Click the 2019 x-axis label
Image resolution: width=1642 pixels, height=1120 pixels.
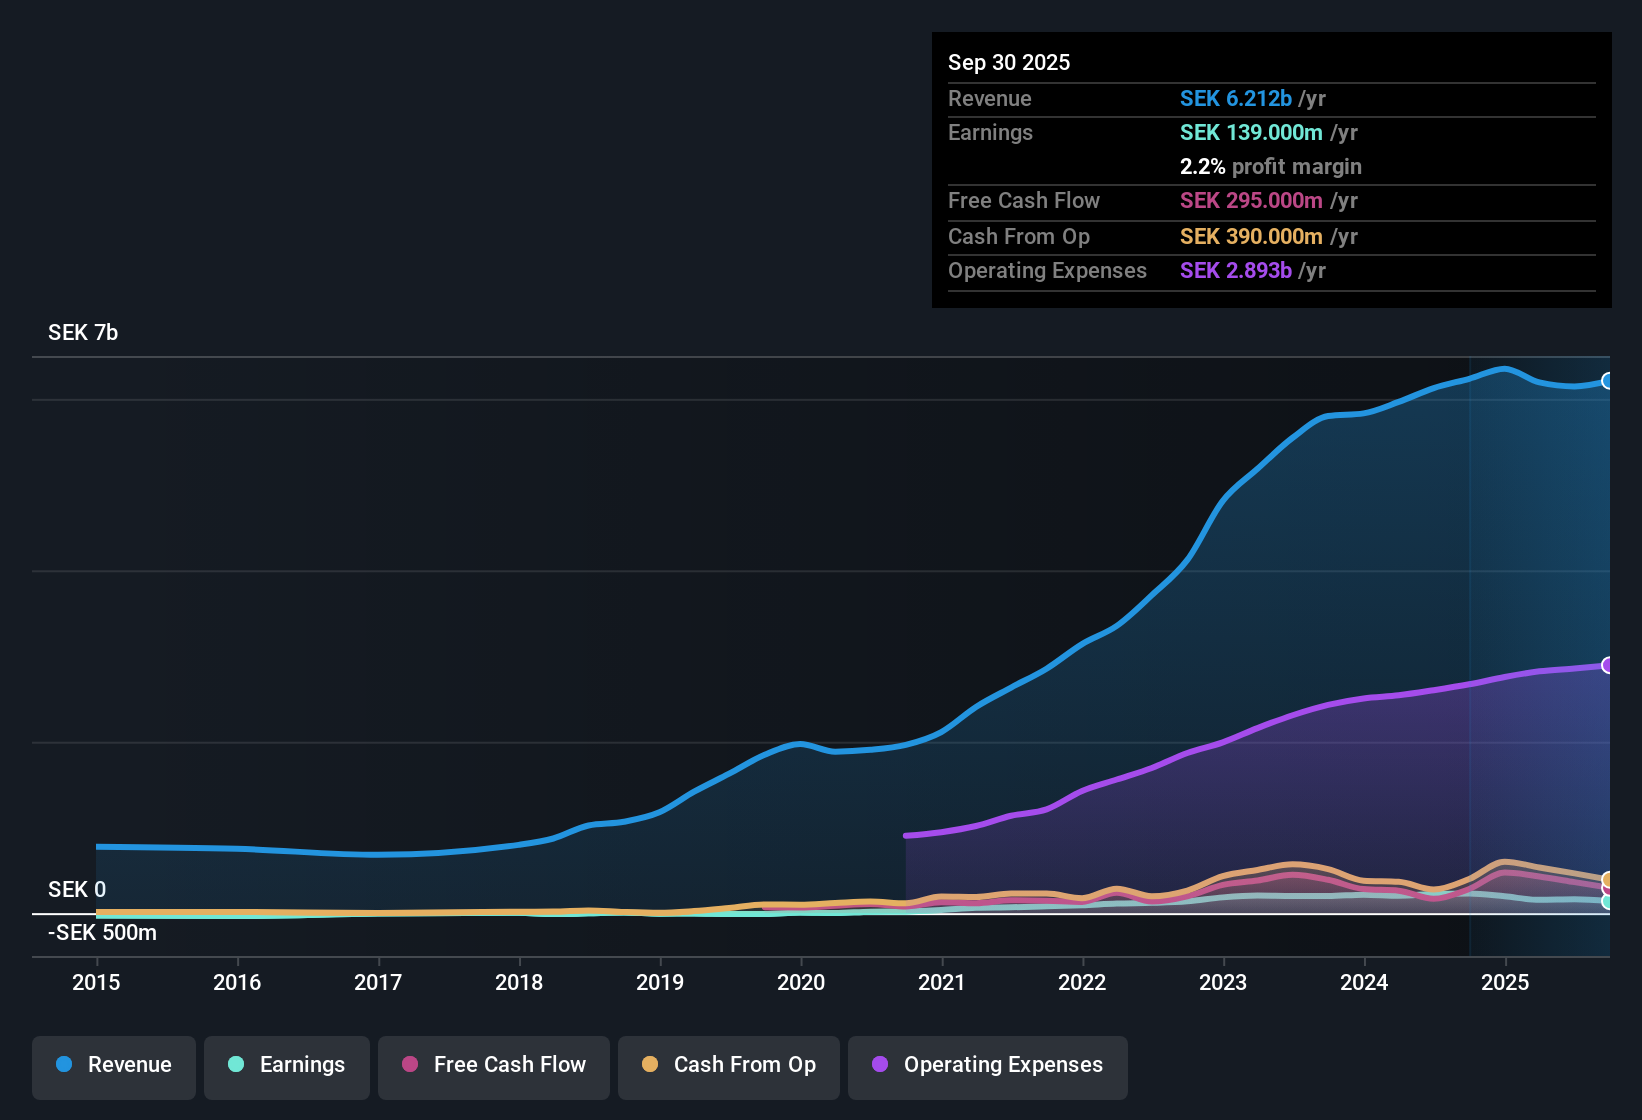[660, 982]
